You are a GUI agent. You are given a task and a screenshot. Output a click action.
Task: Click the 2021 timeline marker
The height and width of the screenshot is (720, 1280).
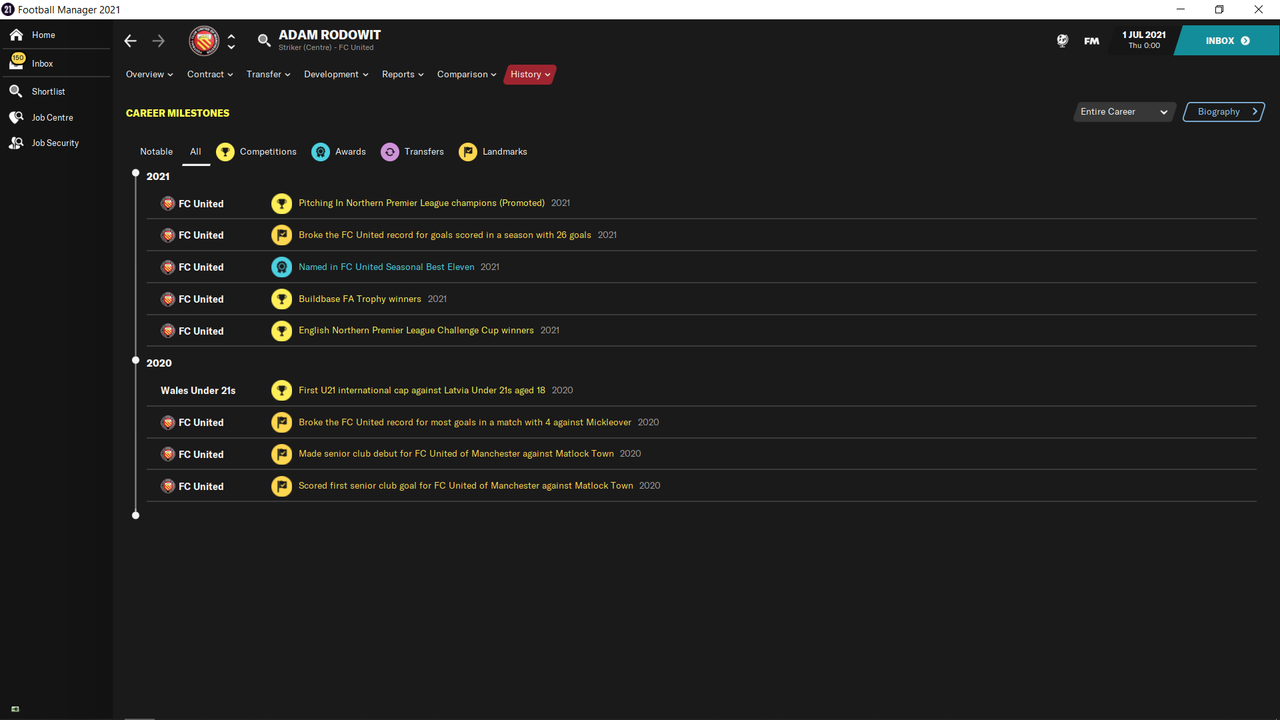coord(136,174)
